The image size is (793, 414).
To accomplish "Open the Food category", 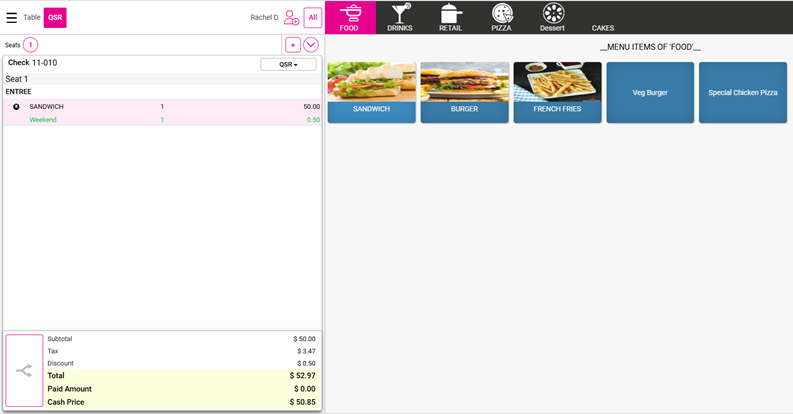I will [x=349, y=17].
